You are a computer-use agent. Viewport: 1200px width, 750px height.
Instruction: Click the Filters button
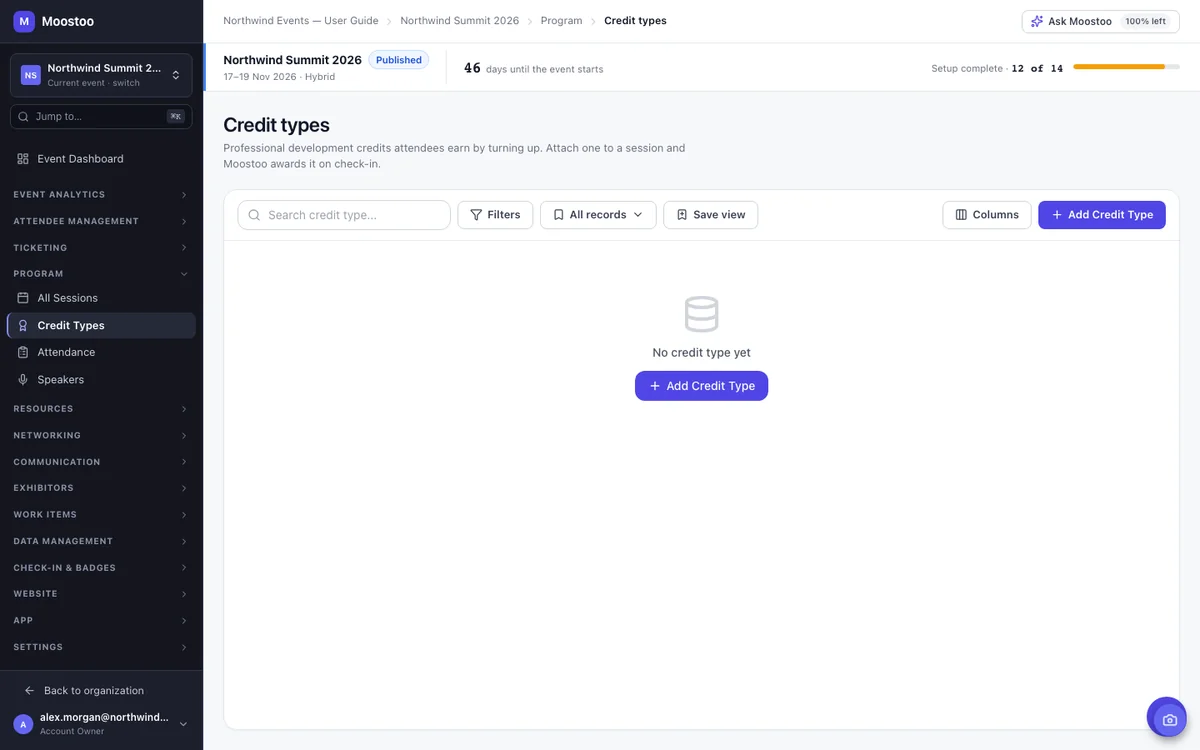[x=495, y=215]
